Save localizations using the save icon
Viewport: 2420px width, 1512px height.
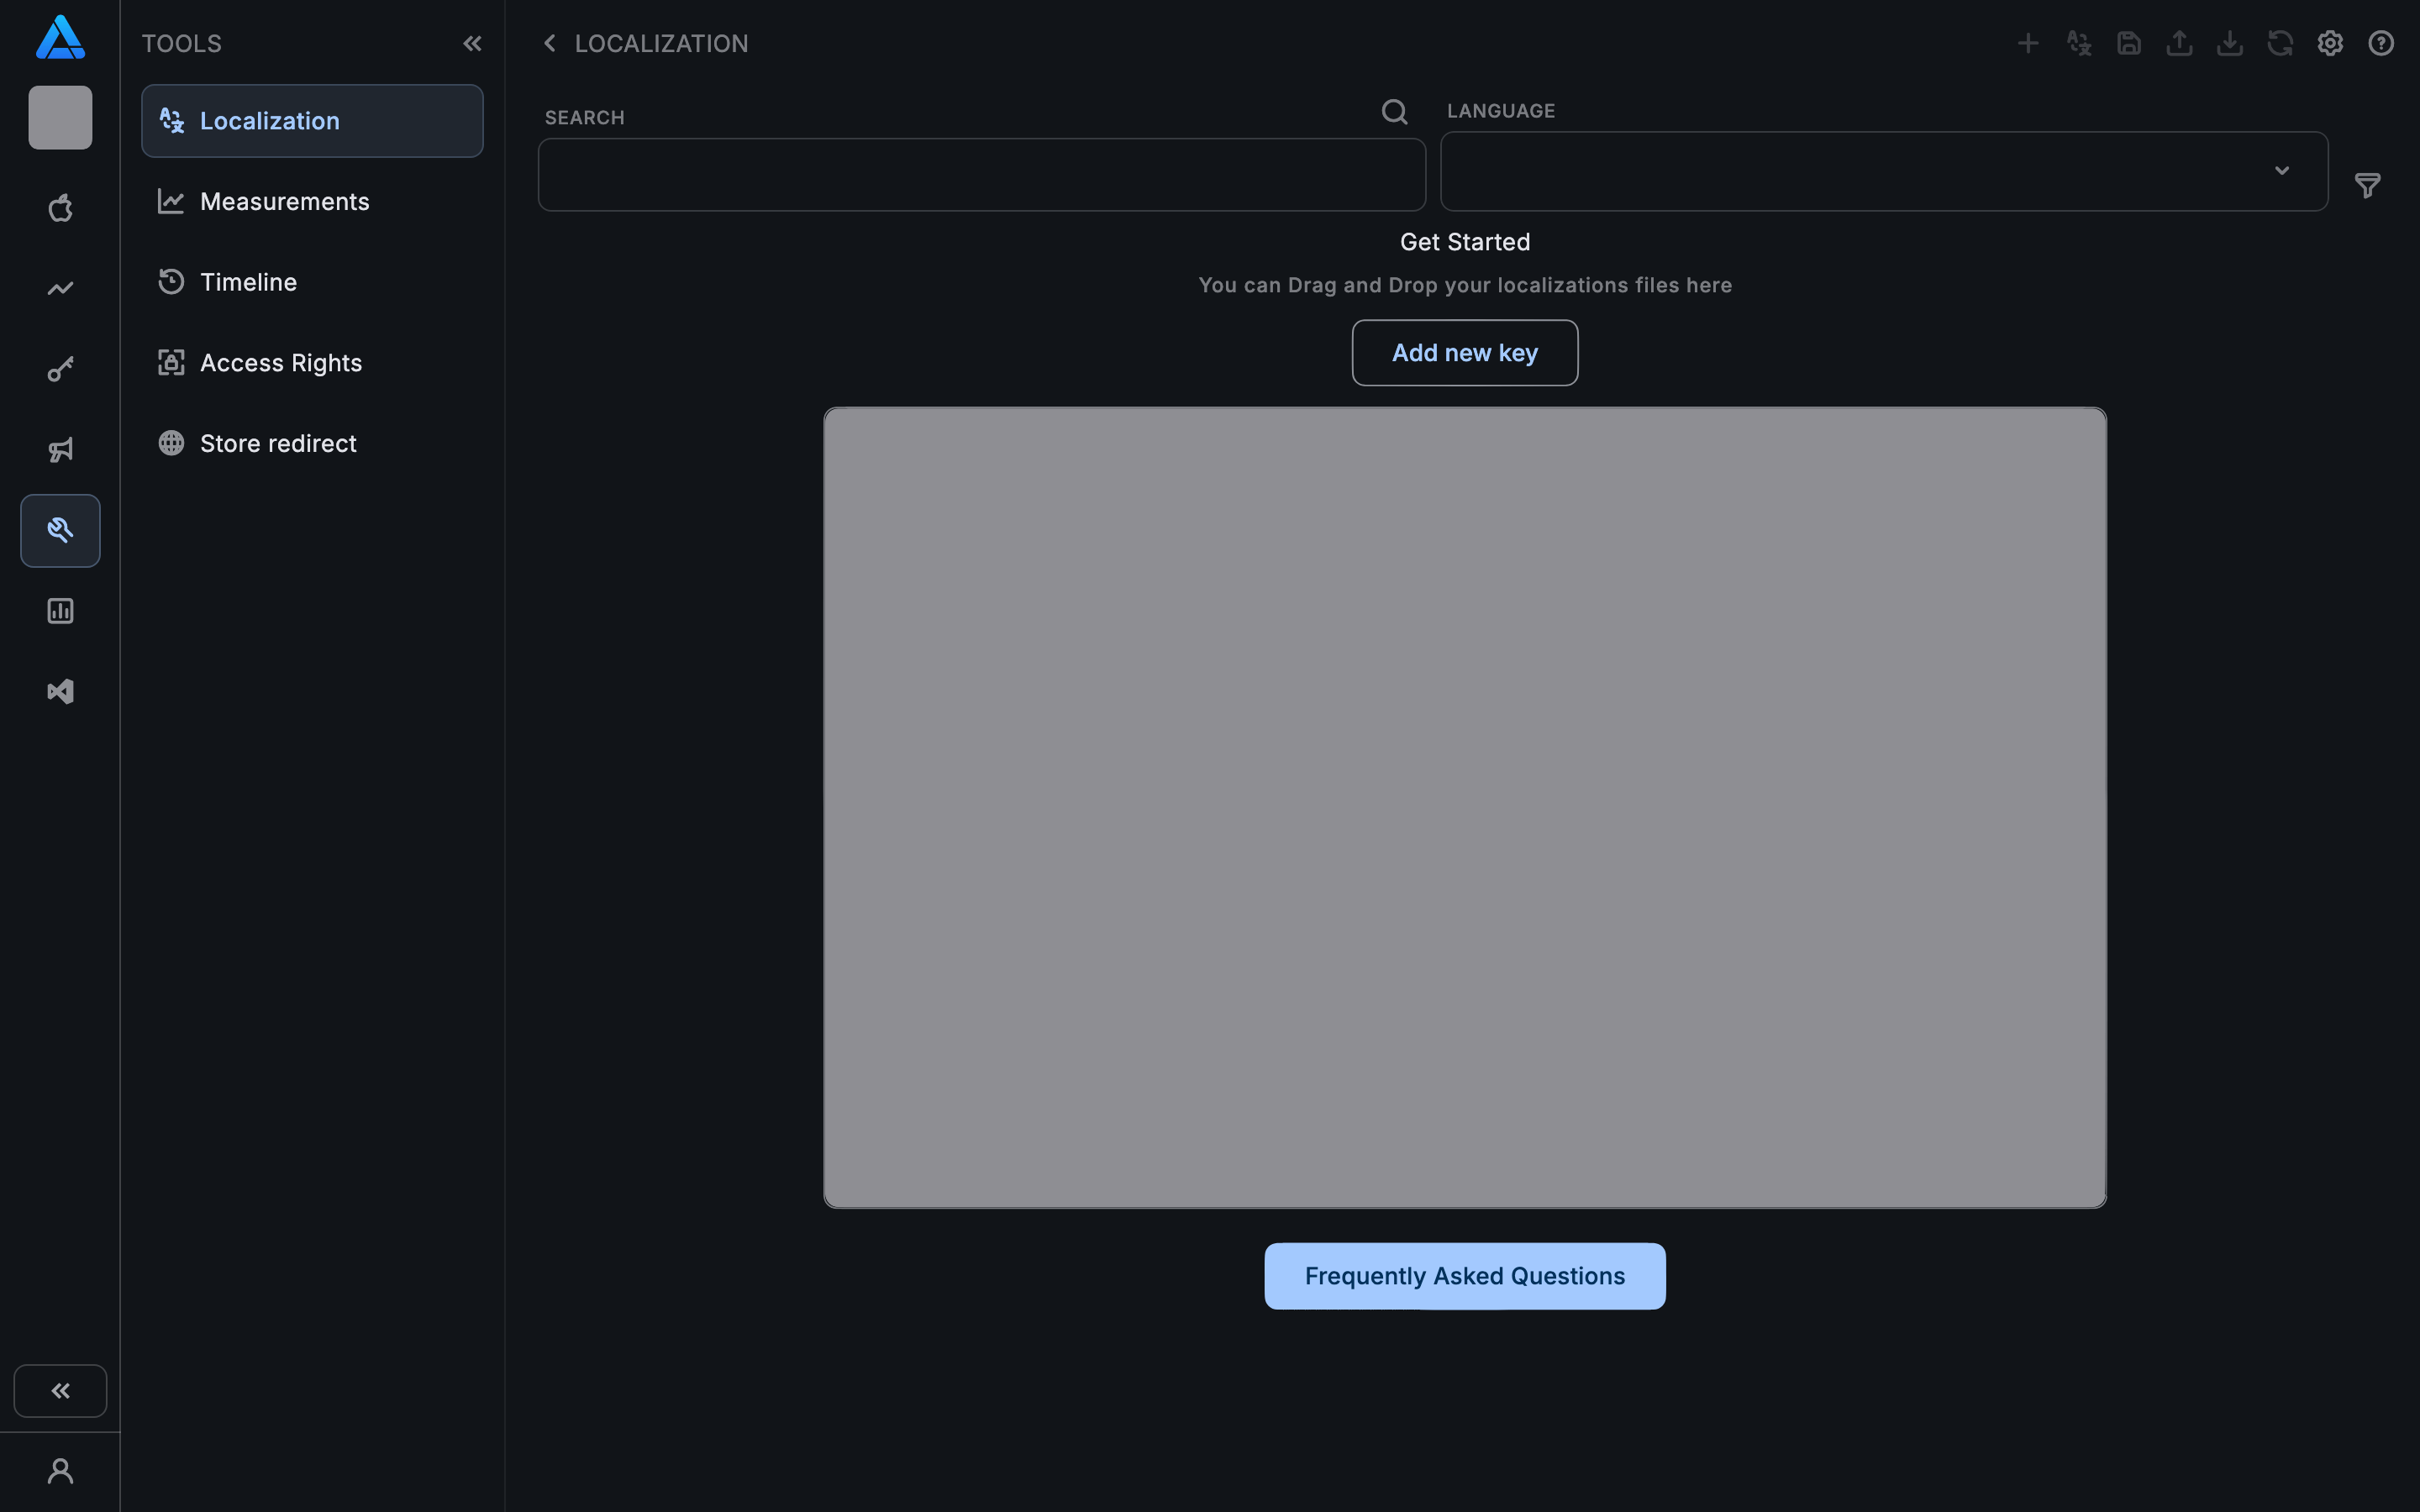2128,43
